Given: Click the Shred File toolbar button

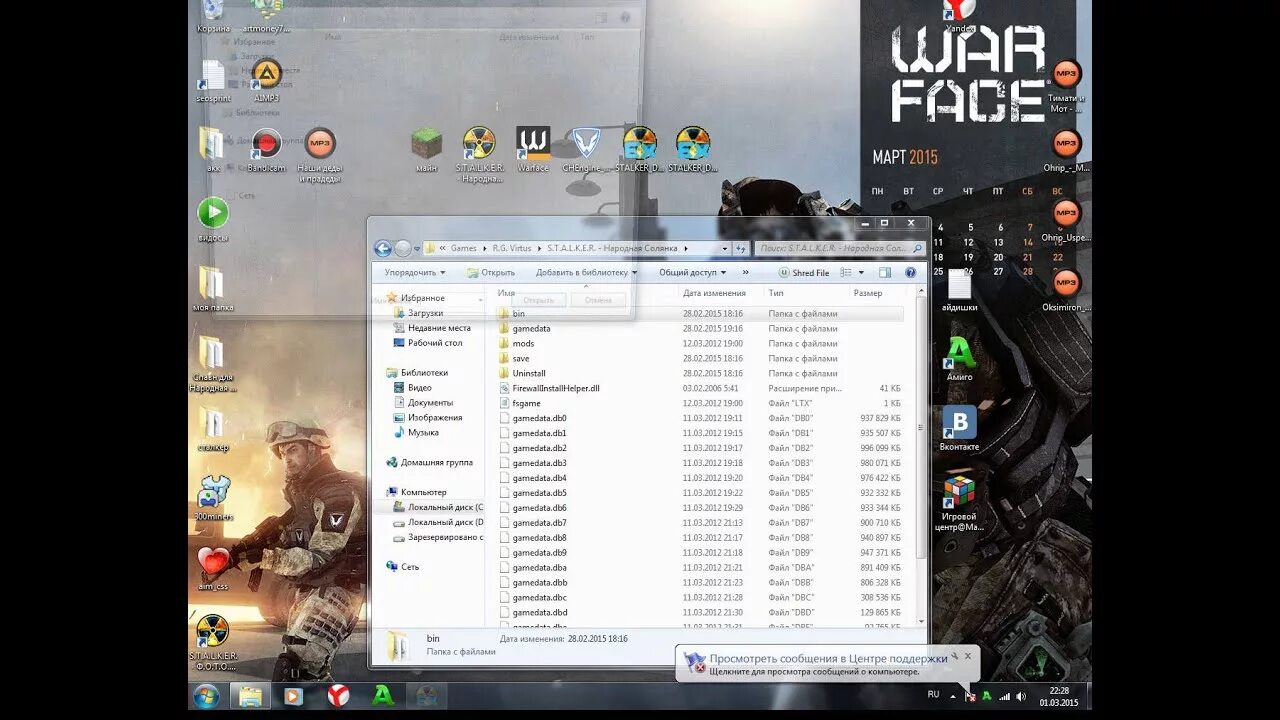Looking at the screenshot, I should (804, 272).
